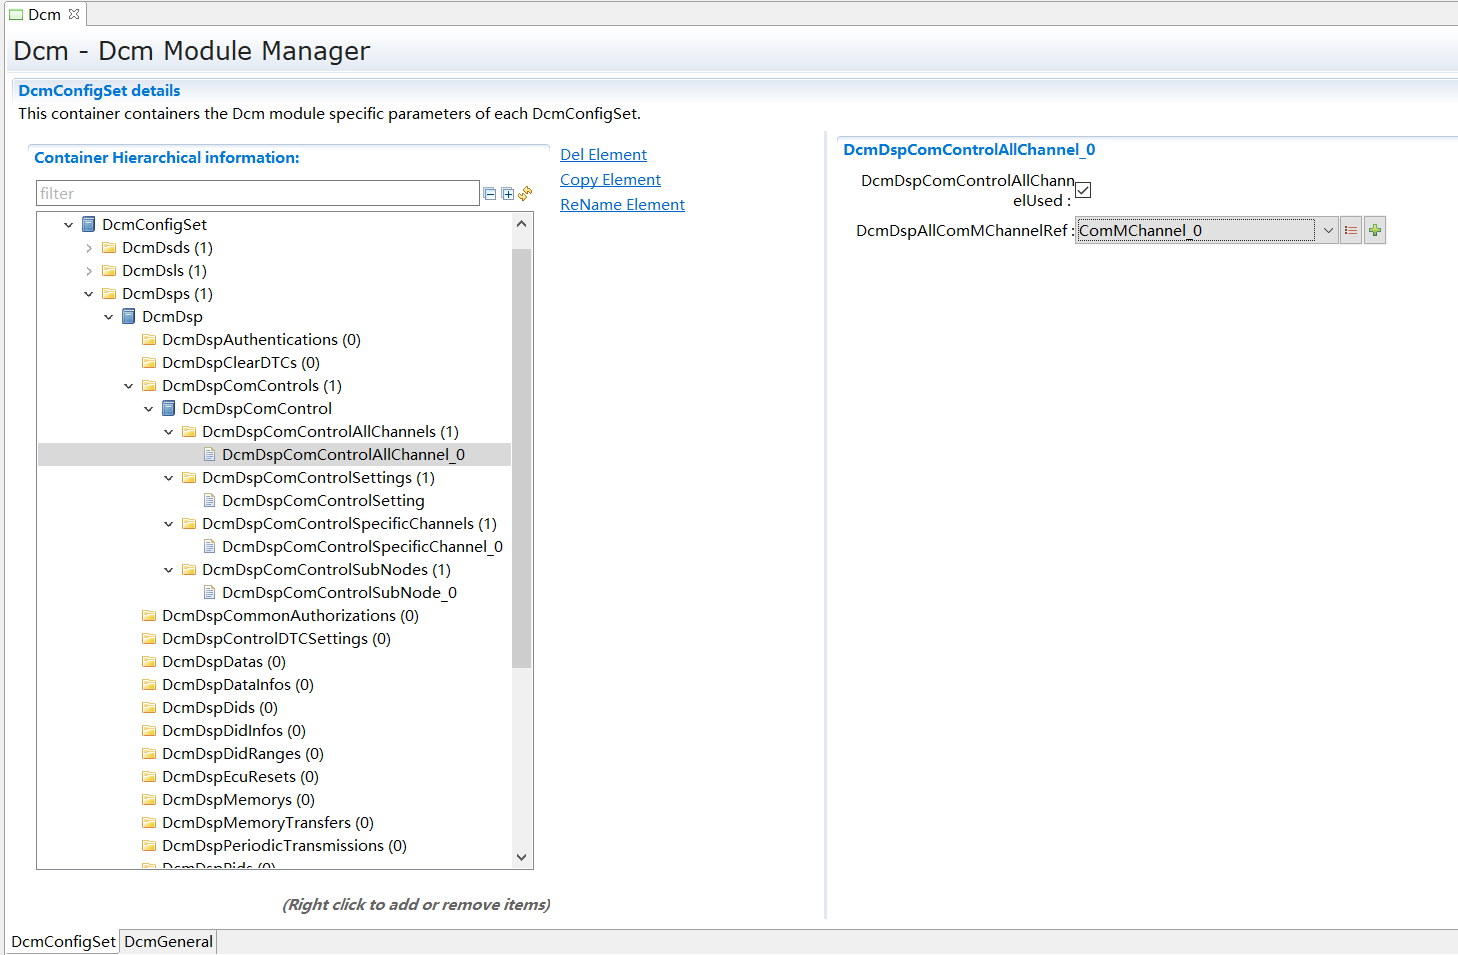Collapse the DcmDspComControls folder
Viewport: 1458px width, 955px height.
pos(129,386)
